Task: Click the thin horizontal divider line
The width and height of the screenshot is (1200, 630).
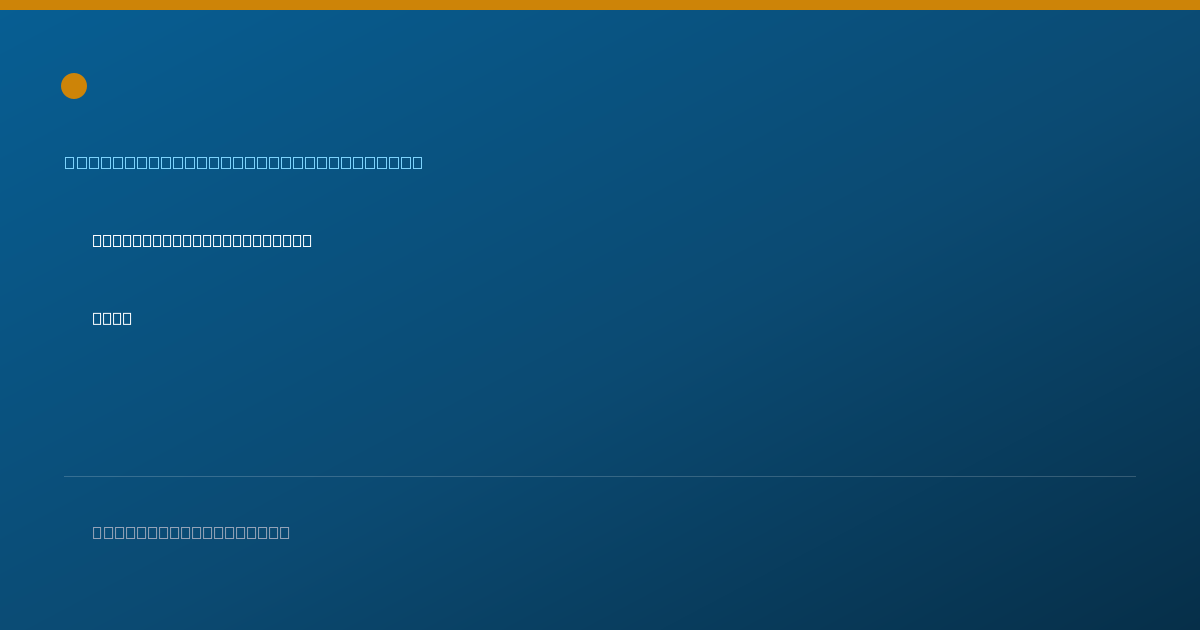Action: [600, 476]
